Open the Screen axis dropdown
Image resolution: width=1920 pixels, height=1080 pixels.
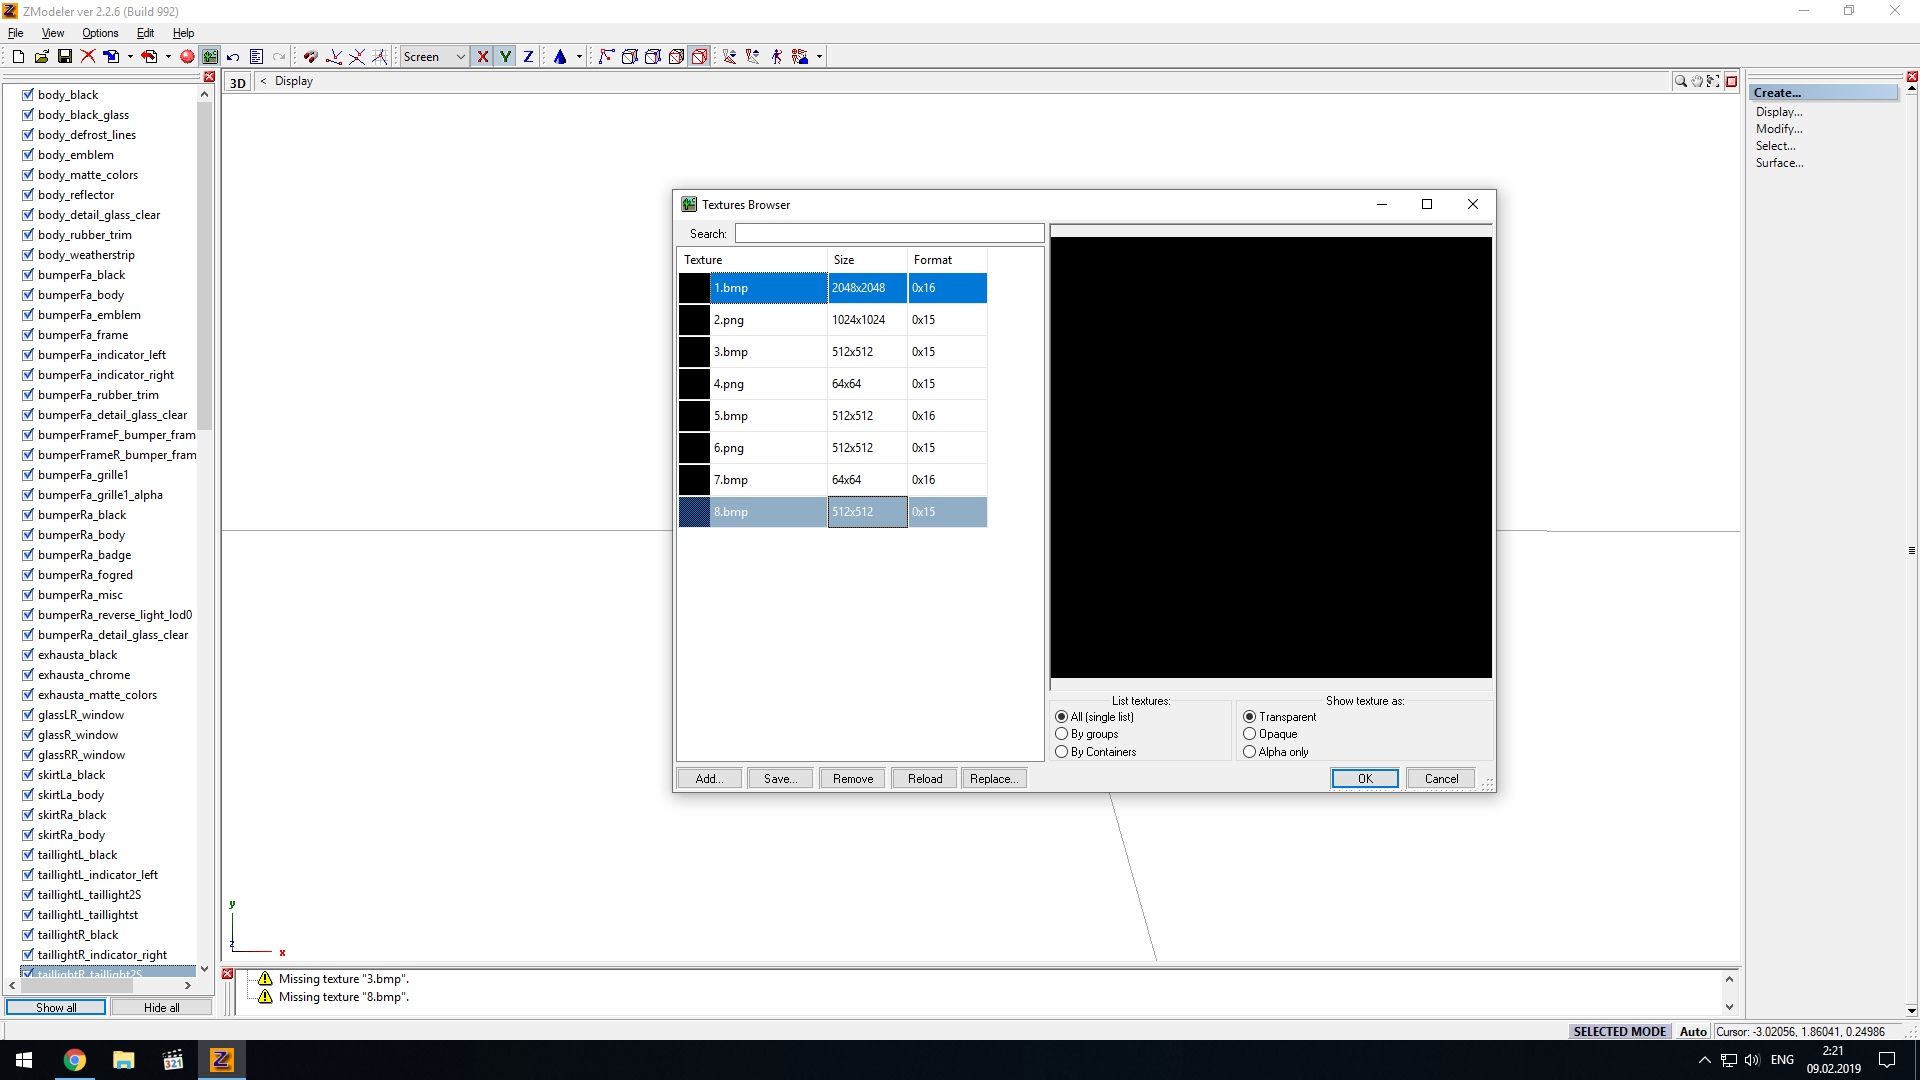click(461, 57)
